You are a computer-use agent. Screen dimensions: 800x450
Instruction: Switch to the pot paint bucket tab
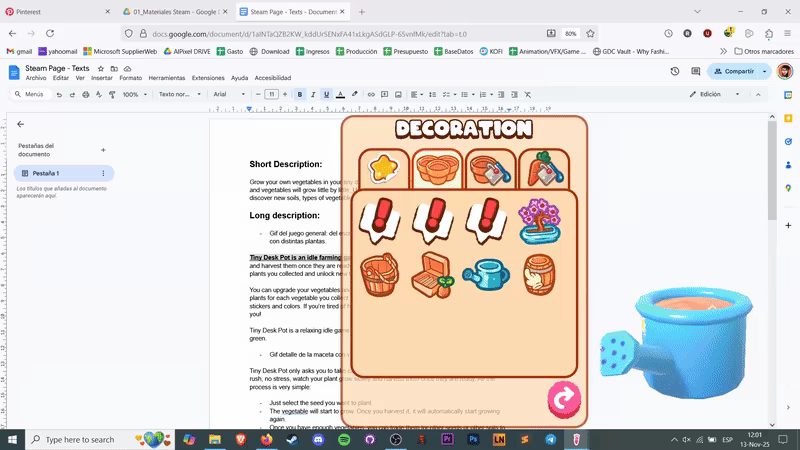[490, 169]
